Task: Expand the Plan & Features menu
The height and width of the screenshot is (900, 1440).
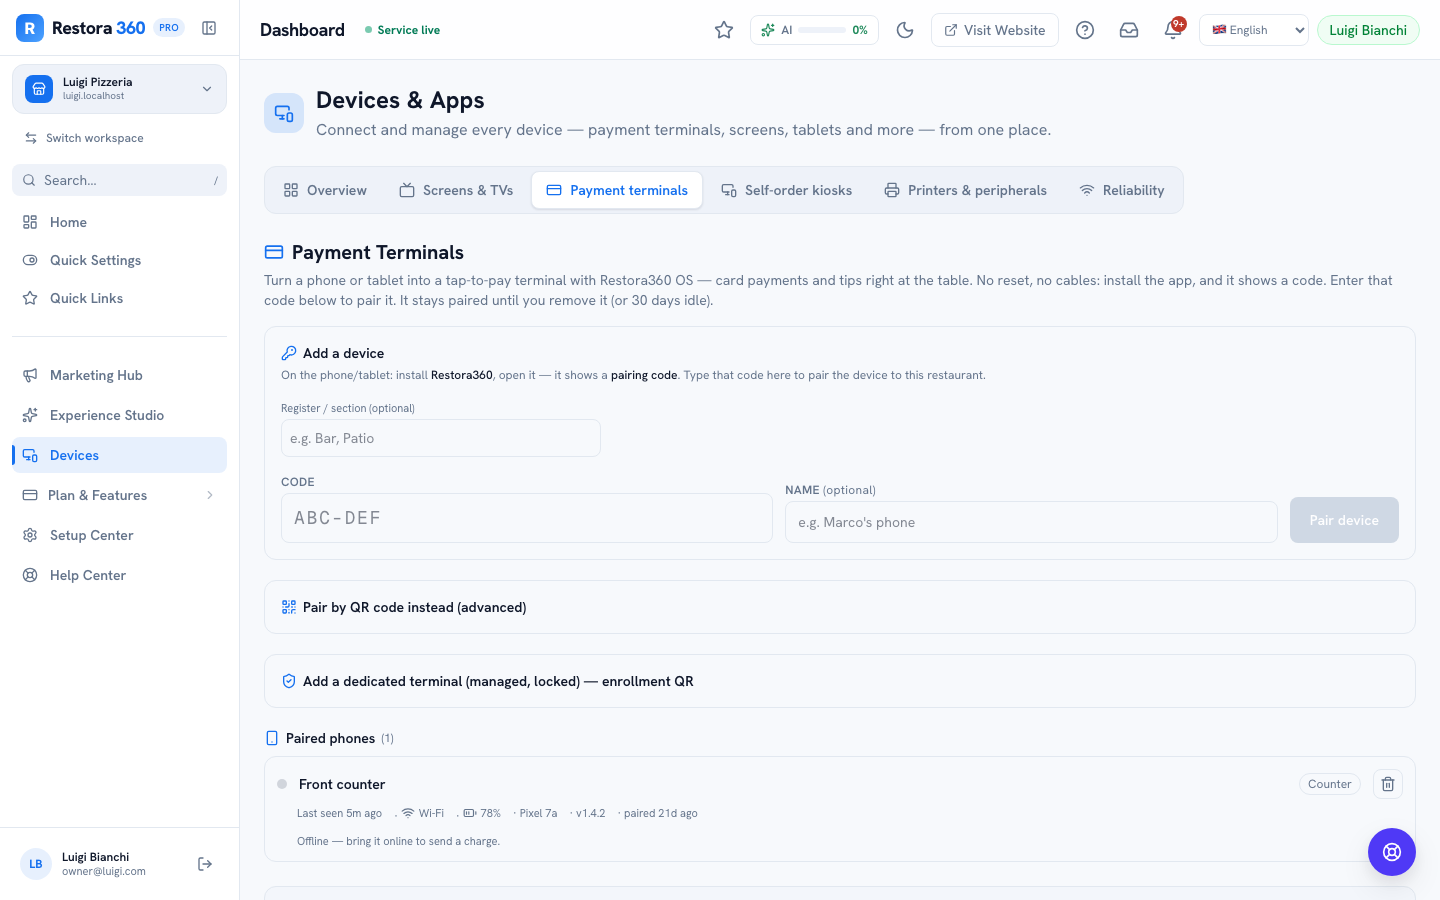Action: pos(119,495)
